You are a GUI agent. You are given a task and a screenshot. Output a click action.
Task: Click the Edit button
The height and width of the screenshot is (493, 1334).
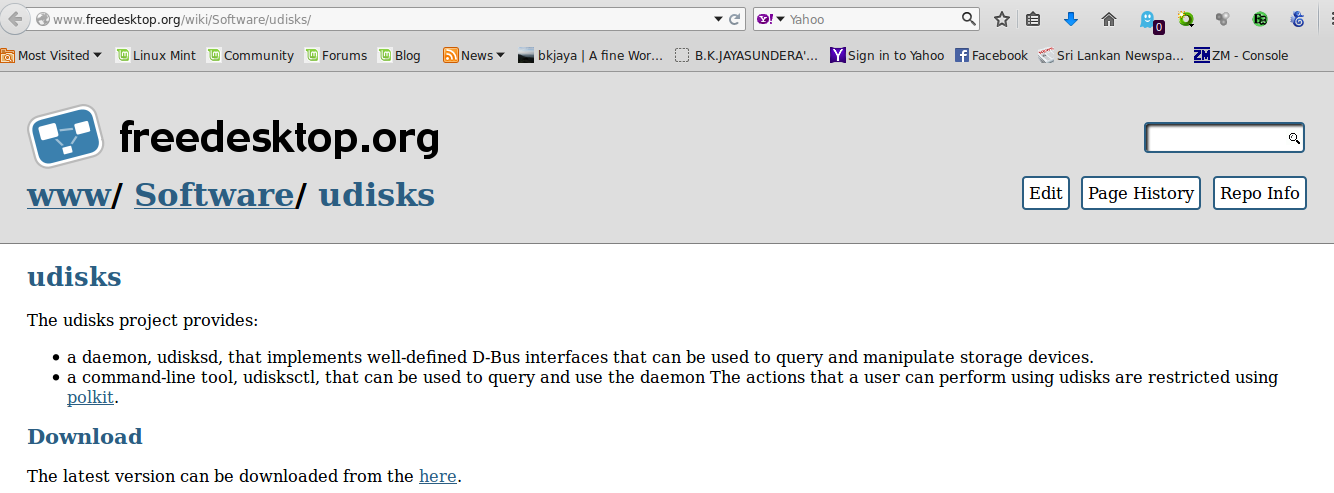1046,193
